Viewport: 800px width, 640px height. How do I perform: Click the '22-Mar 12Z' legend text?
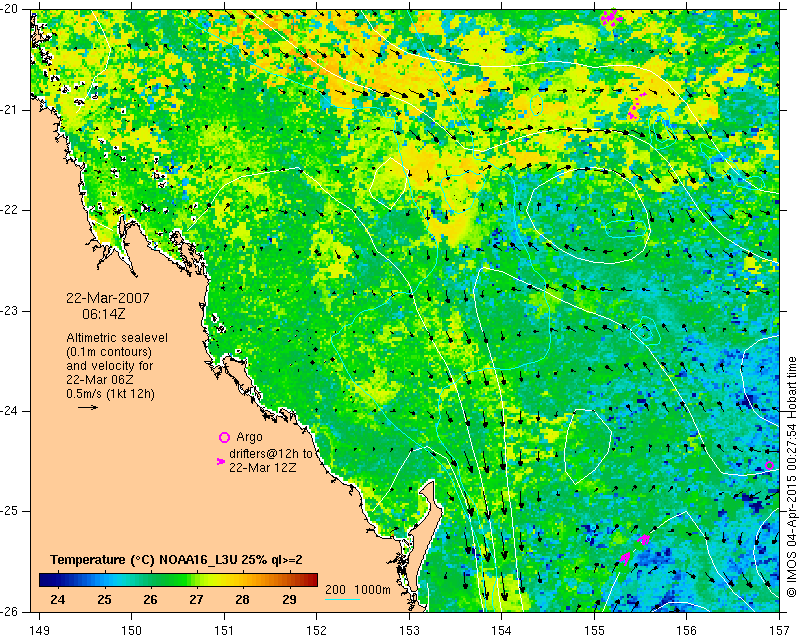click(262, 467)
